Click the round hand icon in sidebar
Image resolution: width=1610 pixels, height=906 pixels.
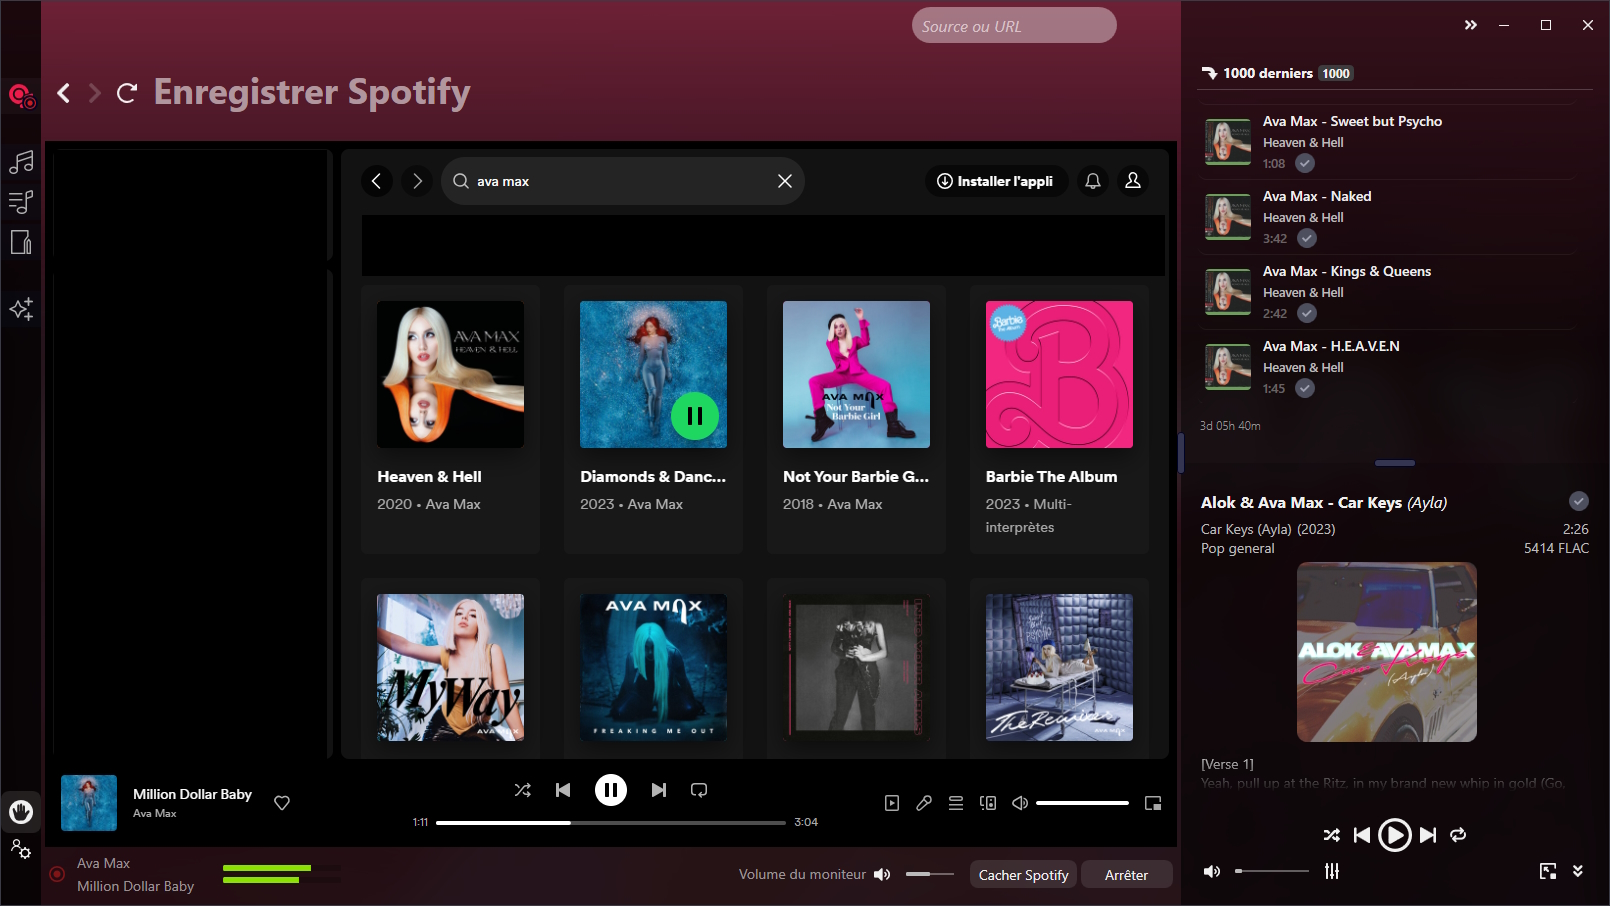coord(21,811)
